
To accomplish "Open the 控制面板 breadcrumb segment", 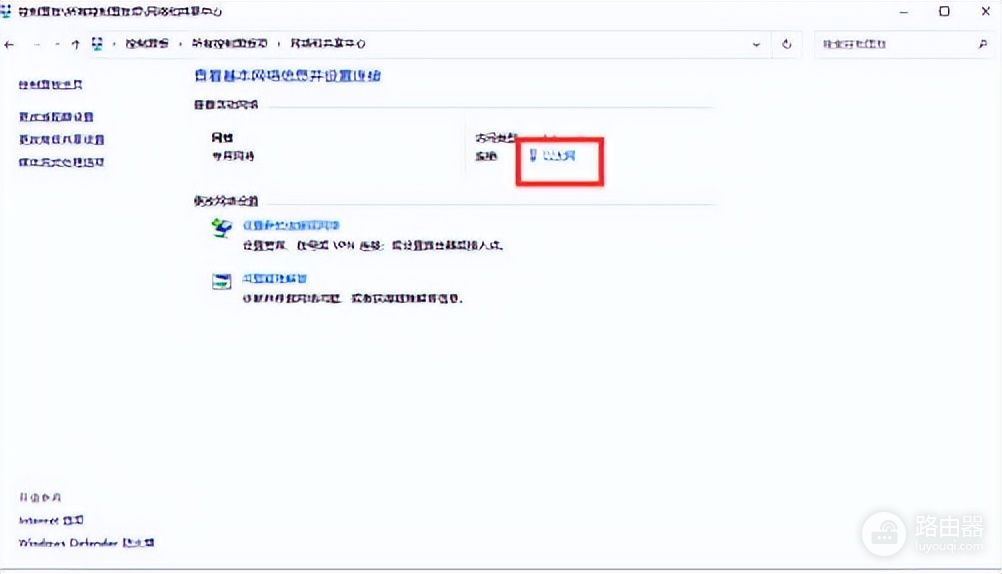I will tap(147, 43).
